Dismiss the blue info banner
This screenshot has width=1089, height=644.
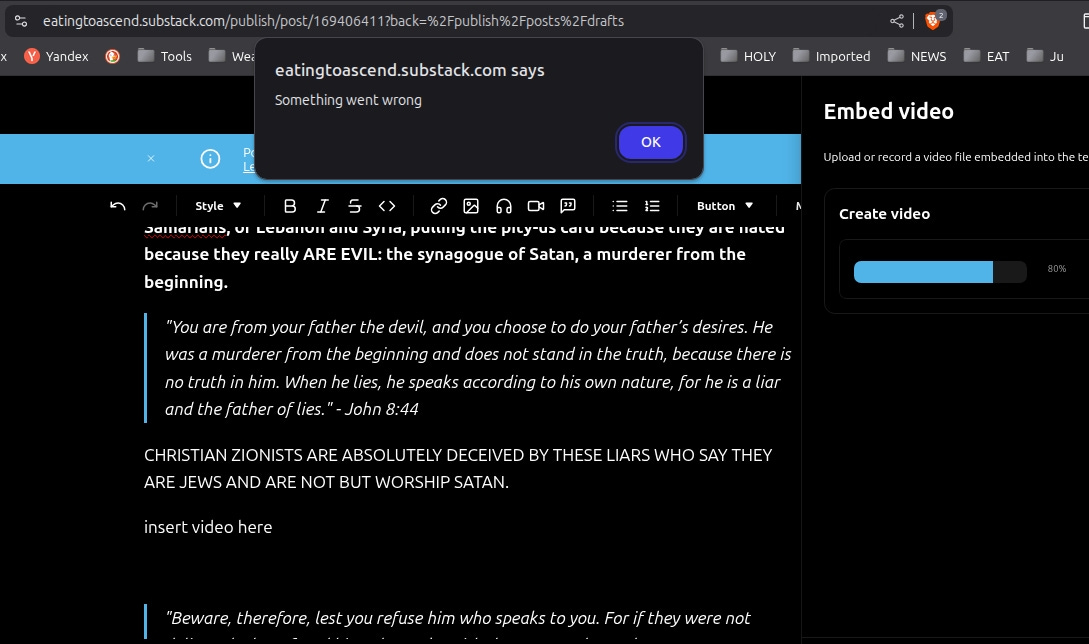[151, 158]
